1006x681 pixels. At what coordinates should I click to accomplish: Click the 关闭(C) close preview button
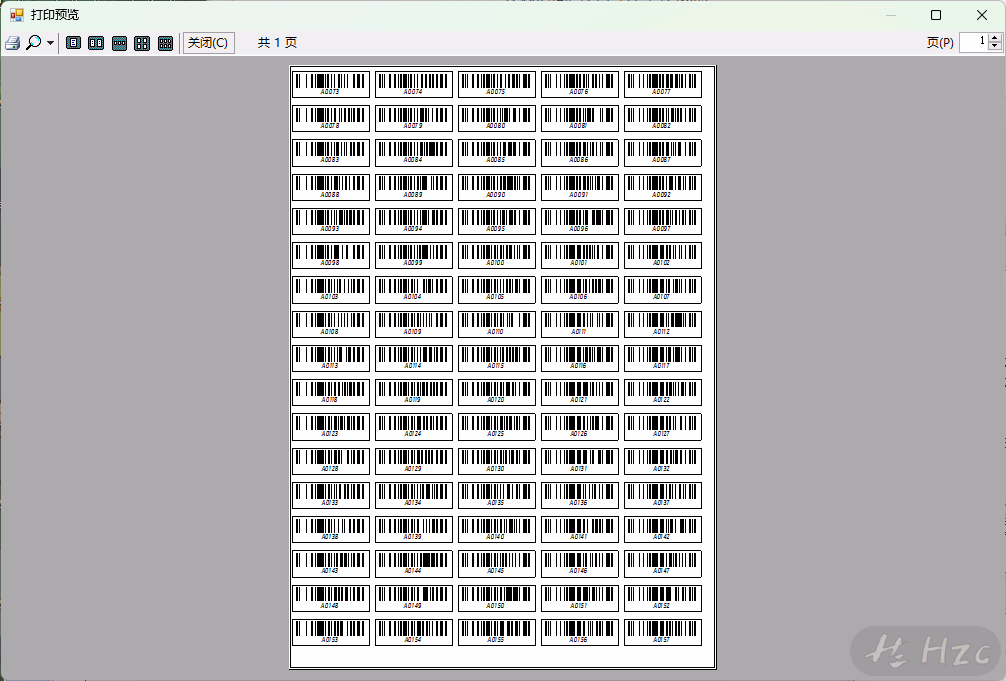pos(209,43)
